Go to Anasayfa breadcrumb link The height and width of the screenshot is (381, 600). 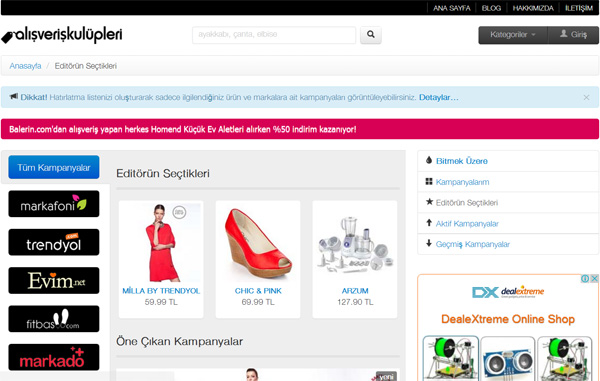coord(25,66)
